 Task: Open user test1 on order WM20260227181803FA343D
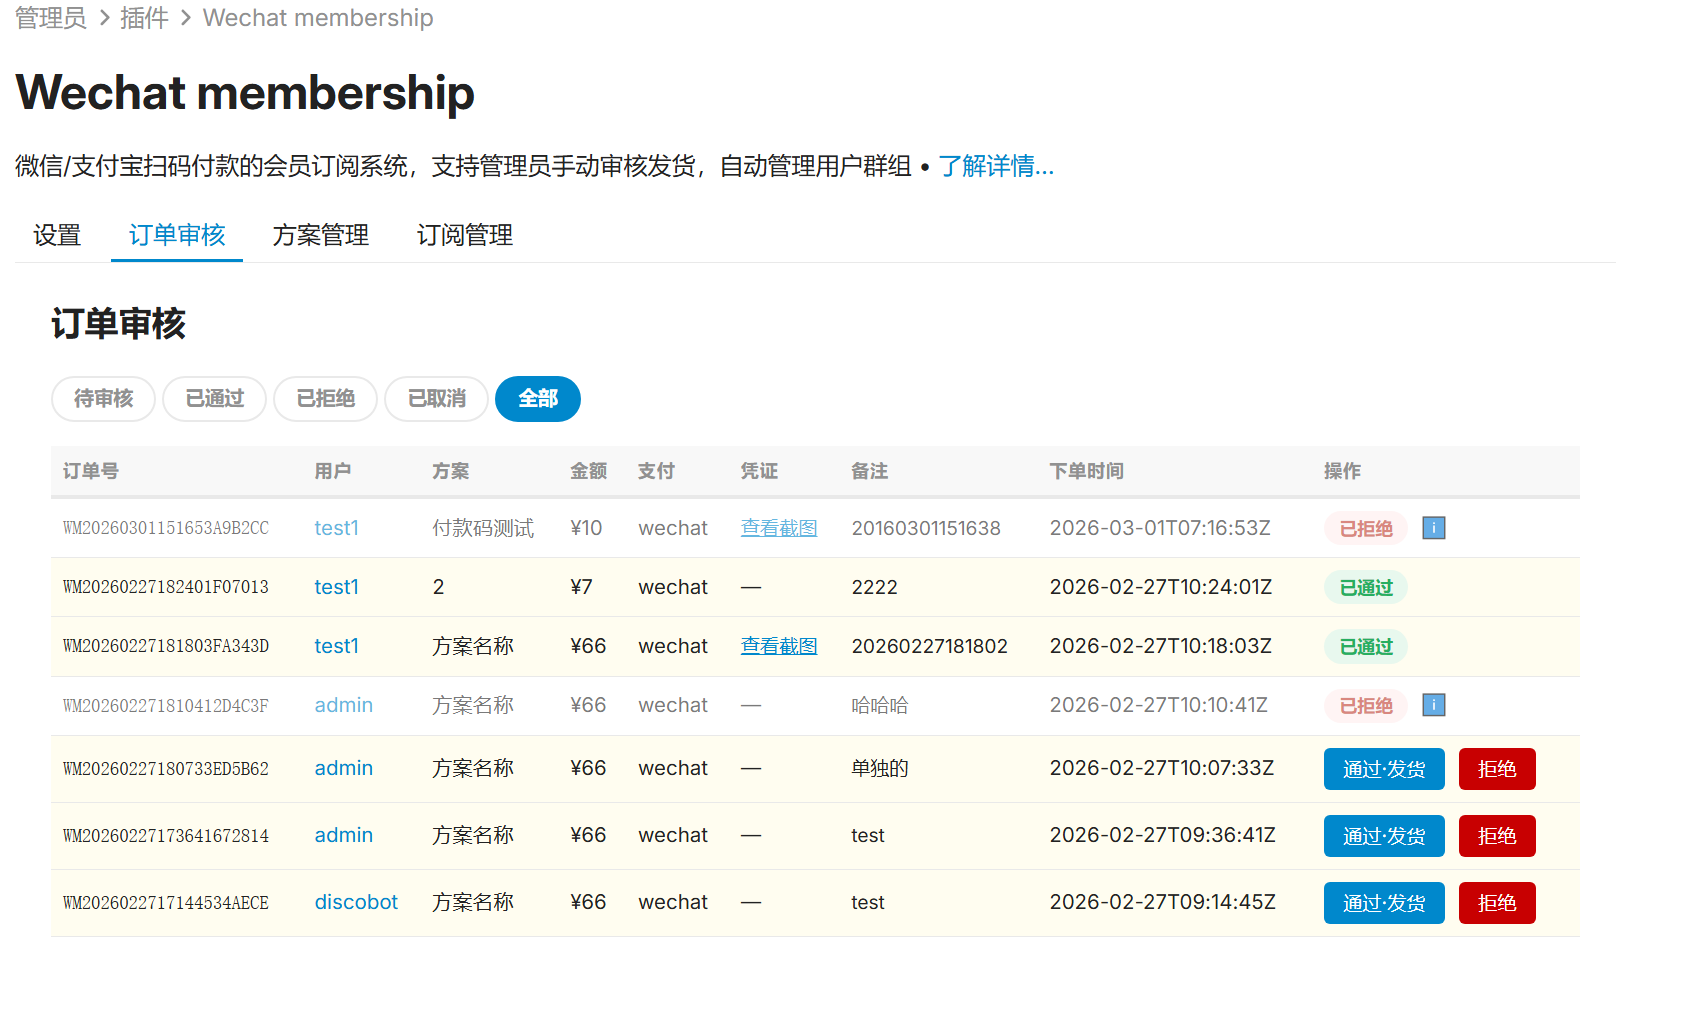tap(336, 646)
